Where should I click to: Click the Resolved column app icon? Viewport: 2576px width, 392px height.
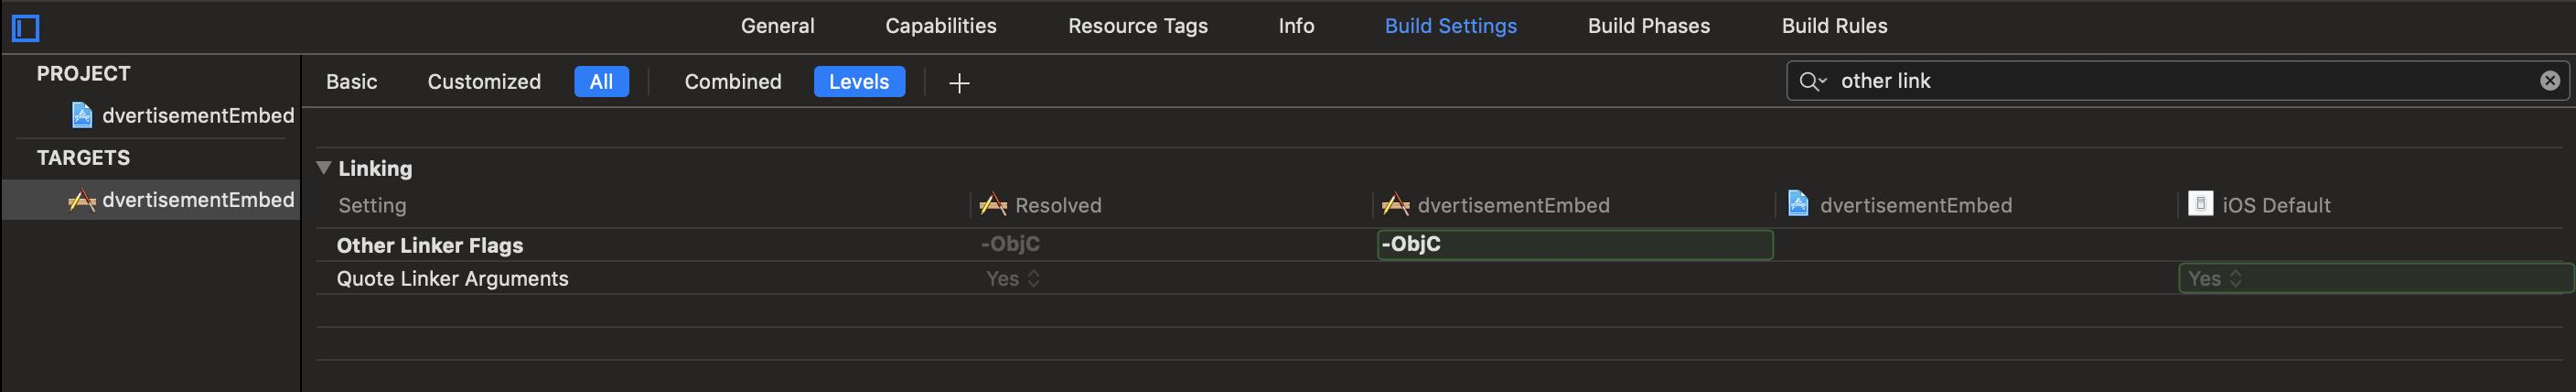[x=993, y=205]
